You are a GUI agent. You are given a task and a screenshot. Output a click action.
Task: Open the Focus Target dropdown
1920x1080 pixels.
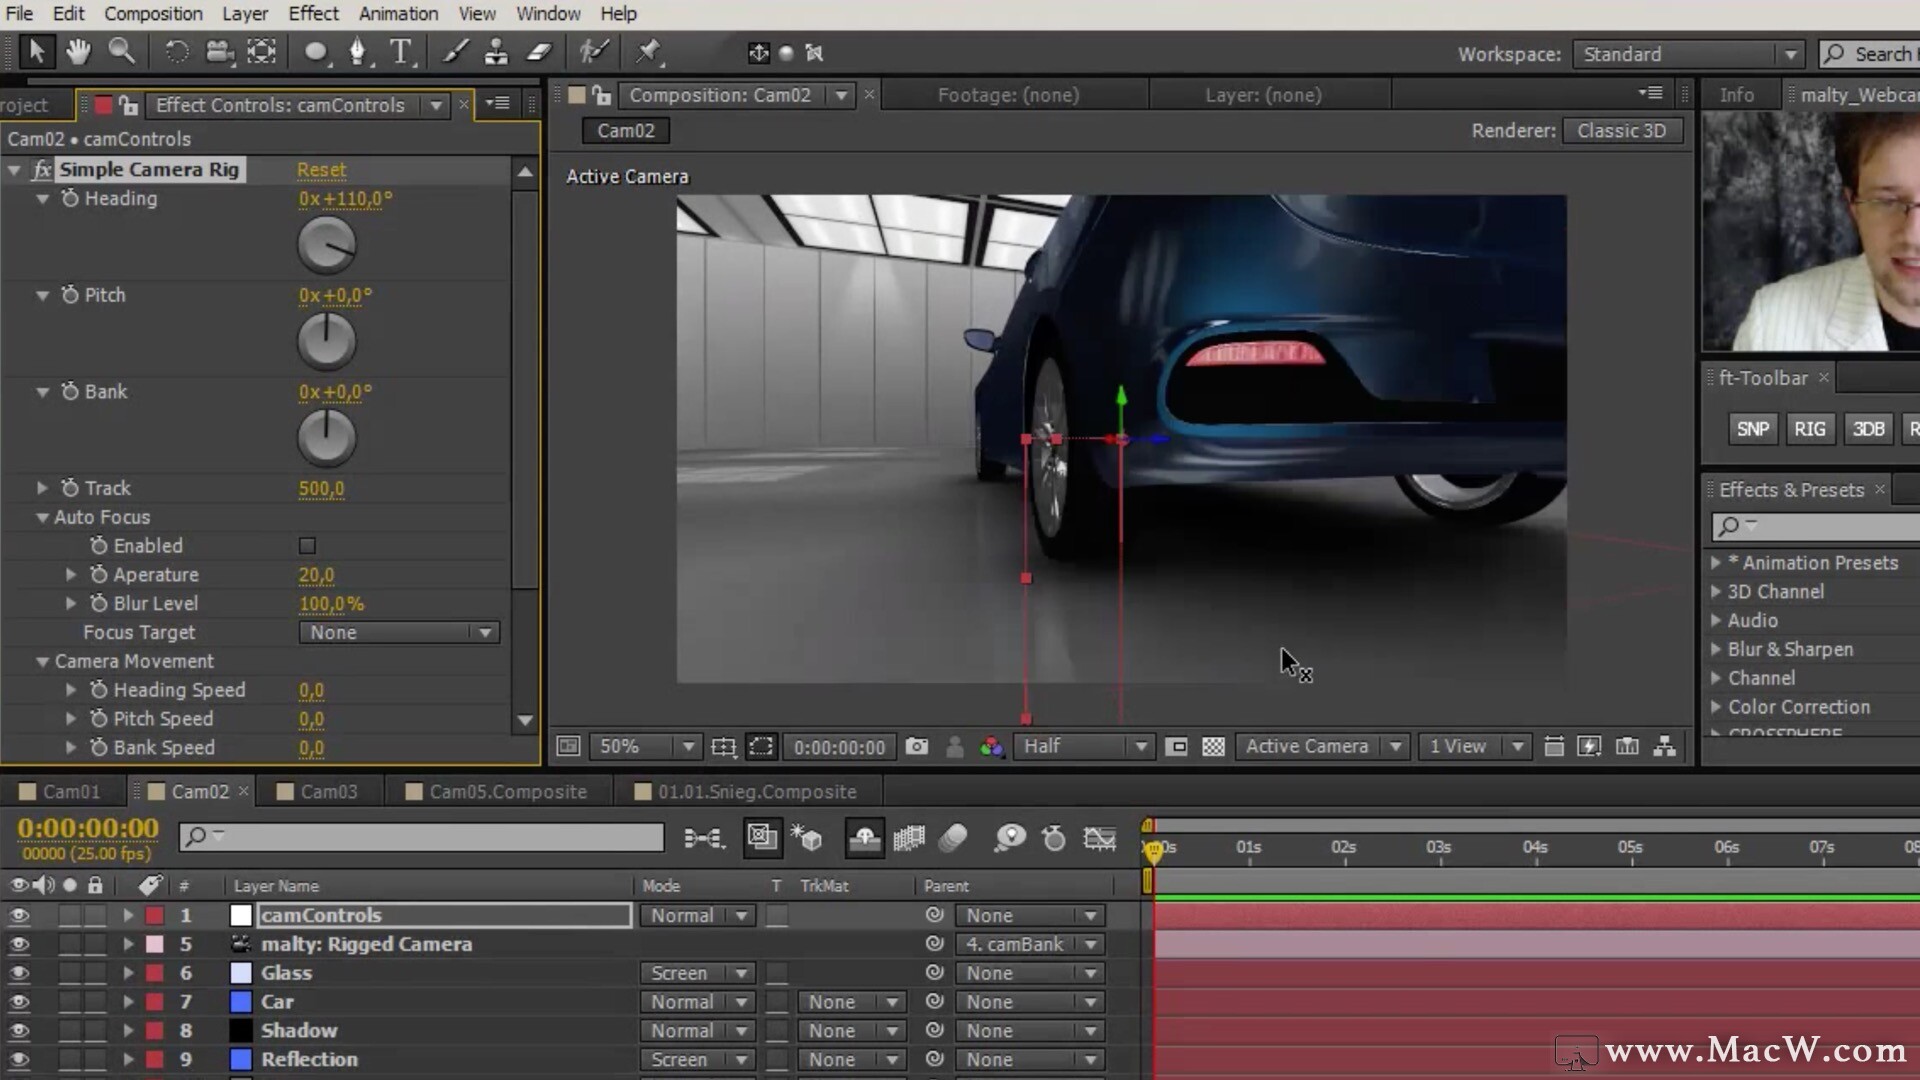[398, 633]
